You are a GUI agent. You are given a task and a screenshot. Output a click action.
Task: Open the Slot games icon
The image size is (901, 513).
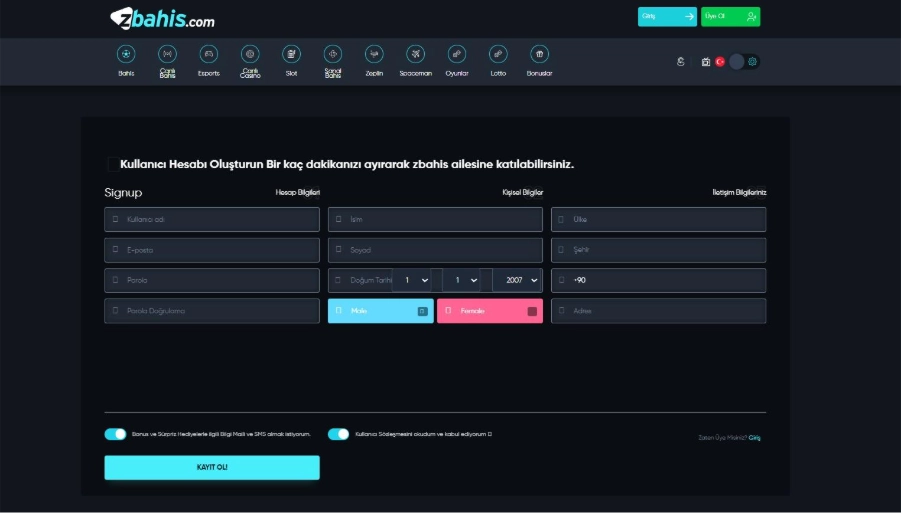pyautogui.click(x=291, y=54)
